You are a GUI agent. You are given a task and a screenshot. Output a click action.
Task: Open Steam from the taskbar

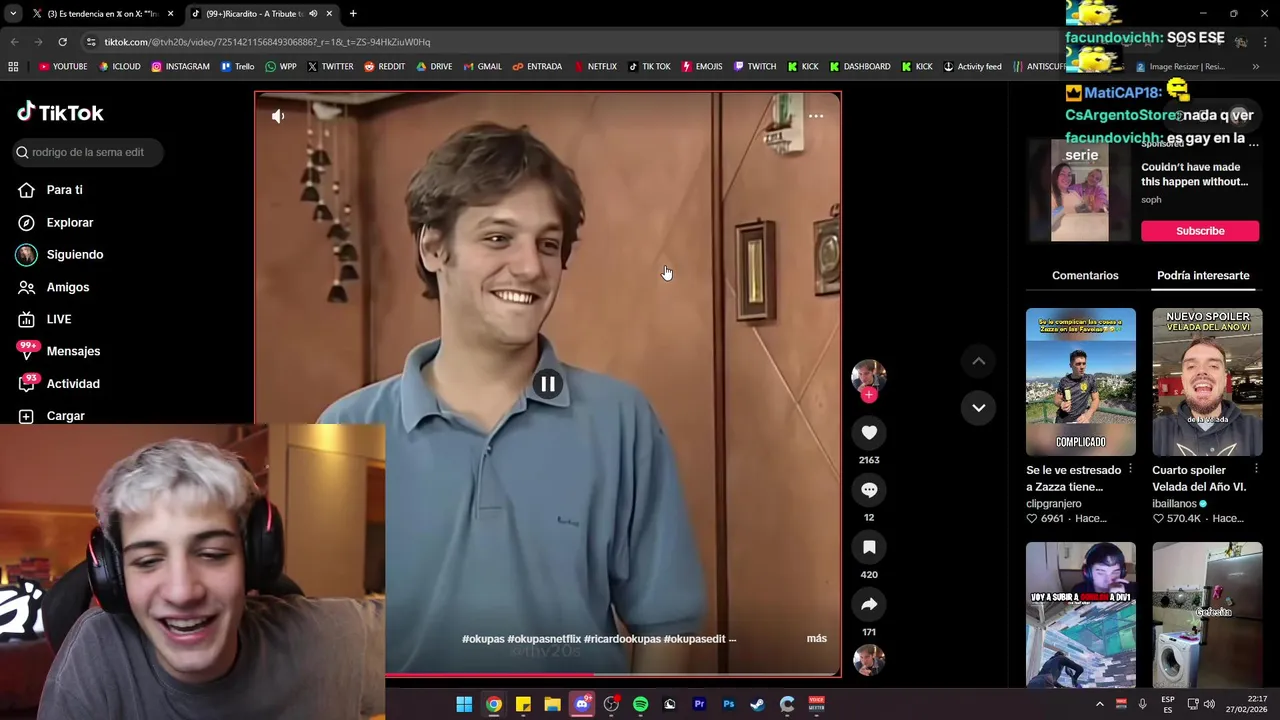(x=757, y=704)
